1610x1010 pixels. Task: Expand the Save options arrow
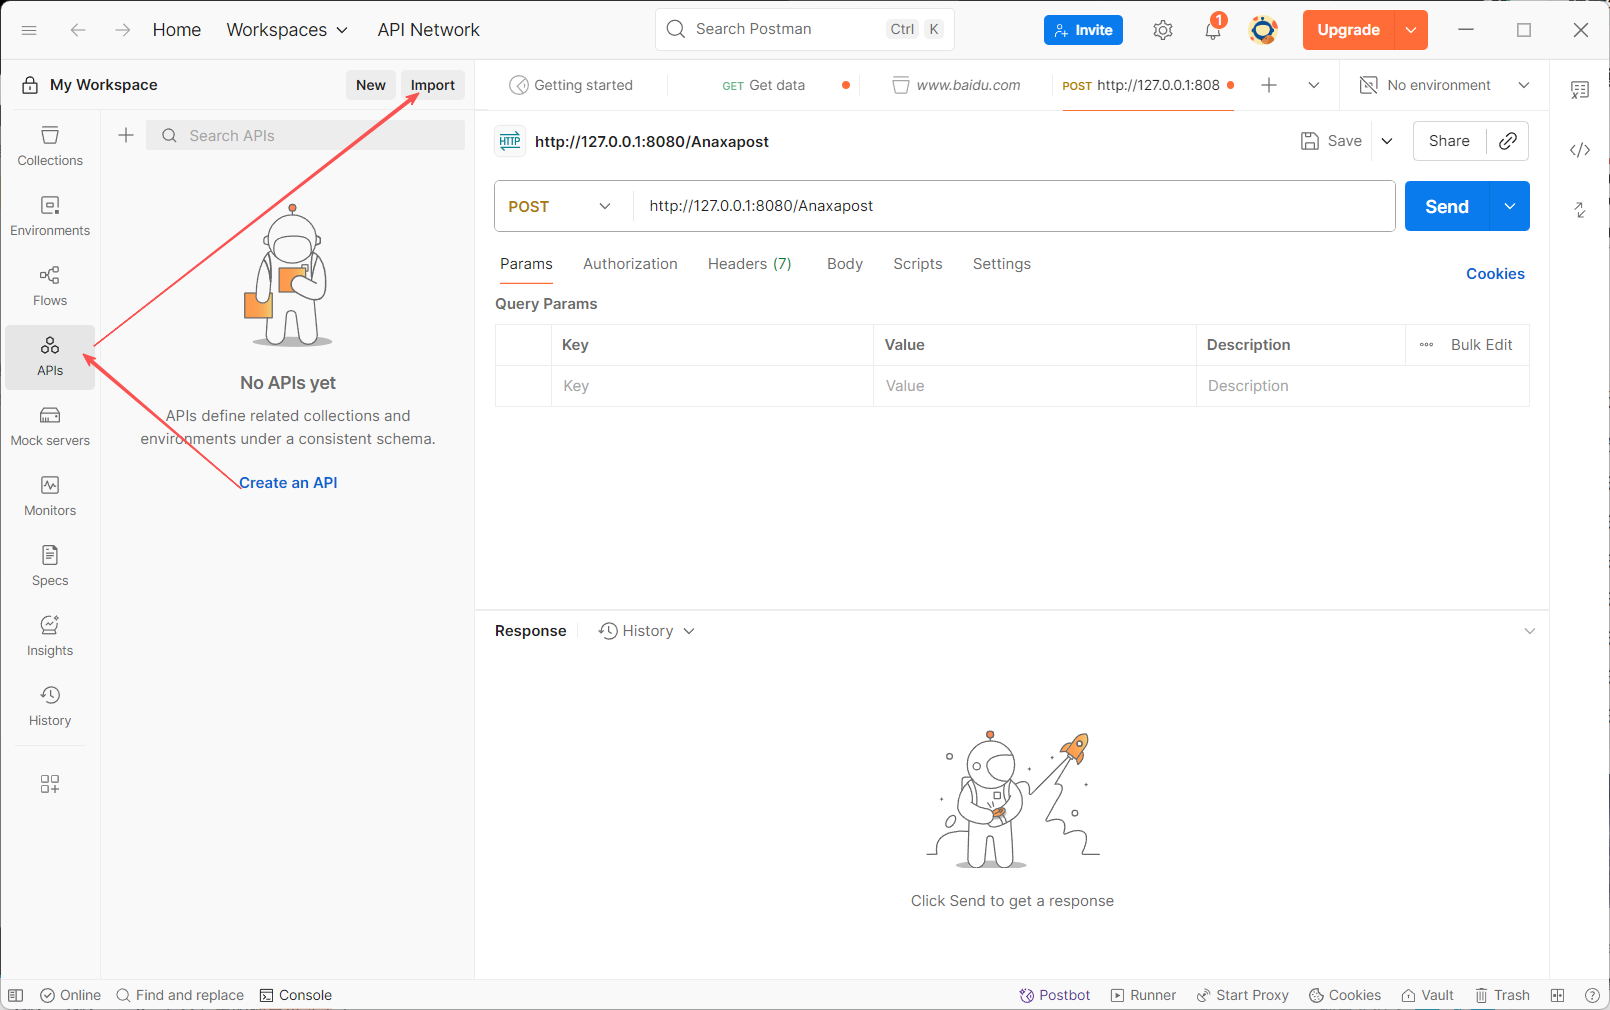pyautogui.click(x=1387, y=141)
